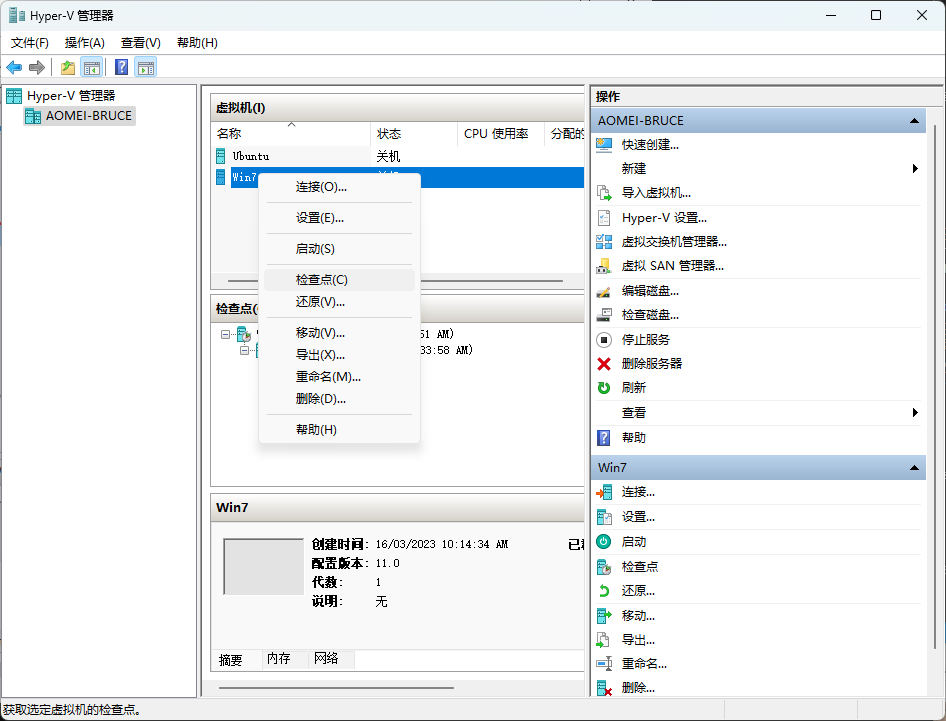
Task: Click the Quick Create (快速创建) icon
Action: 604,144
